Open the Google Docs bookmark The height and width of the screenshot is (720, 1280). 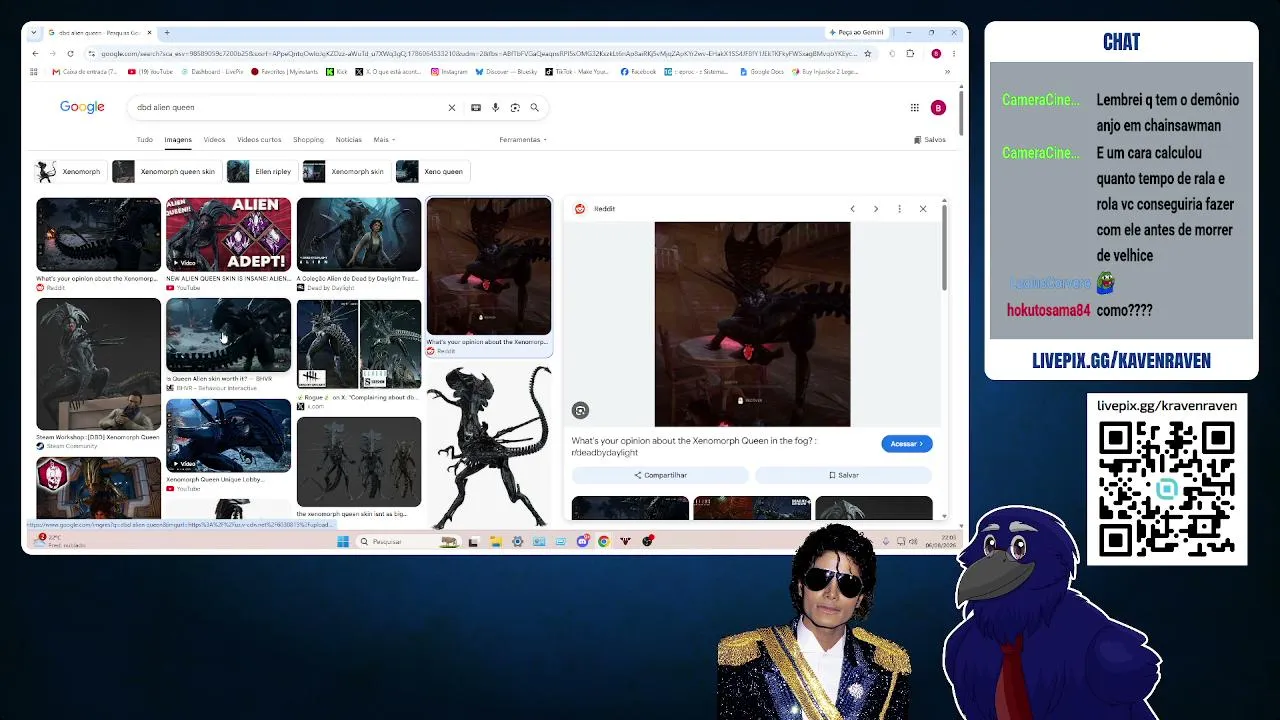[x=761, y=72]
